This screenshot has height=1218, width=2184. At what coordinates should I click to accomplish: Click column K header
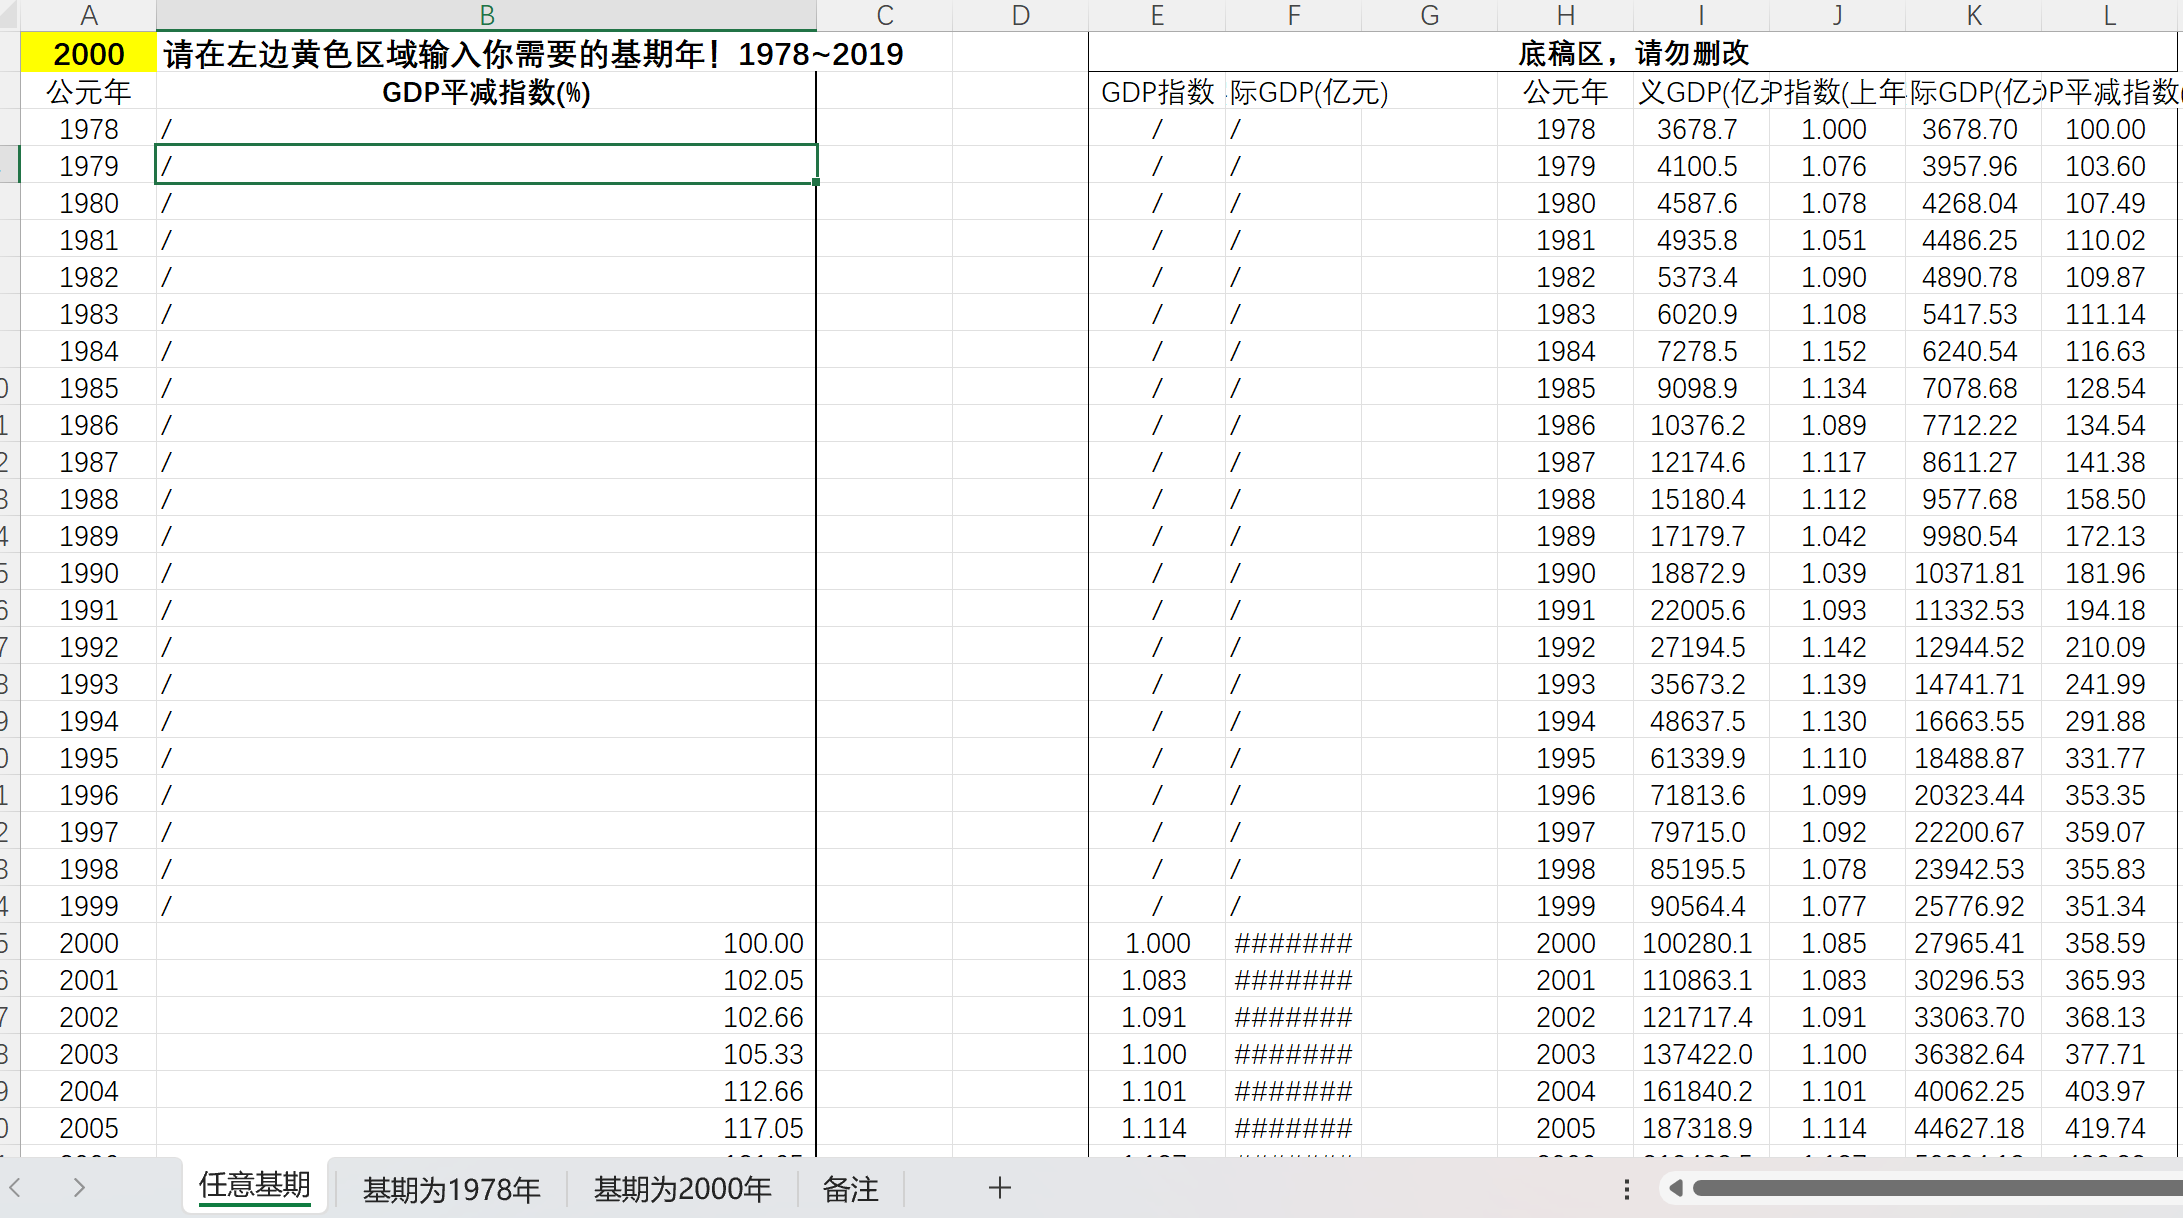tap(1973, 15)
